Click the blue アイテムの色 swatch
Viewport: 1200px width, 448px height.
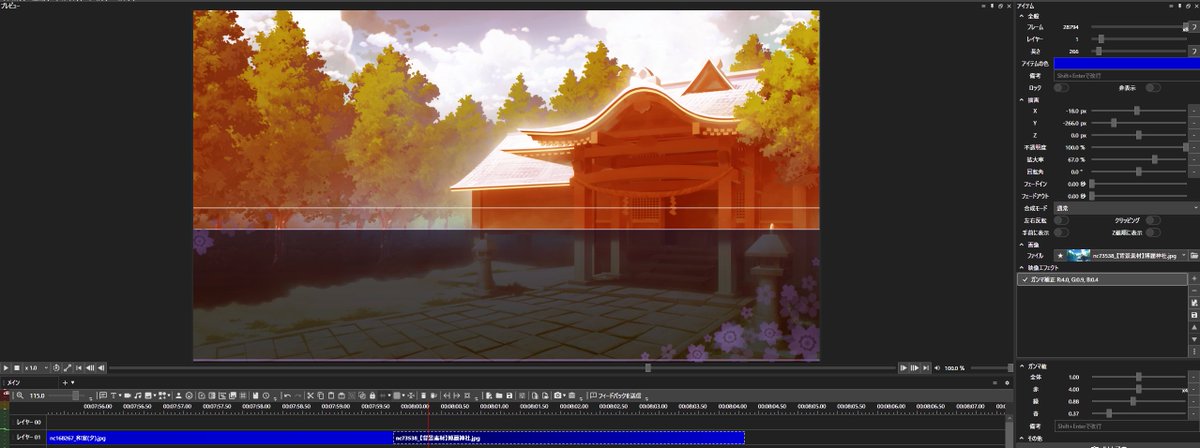pos(1127,64)
